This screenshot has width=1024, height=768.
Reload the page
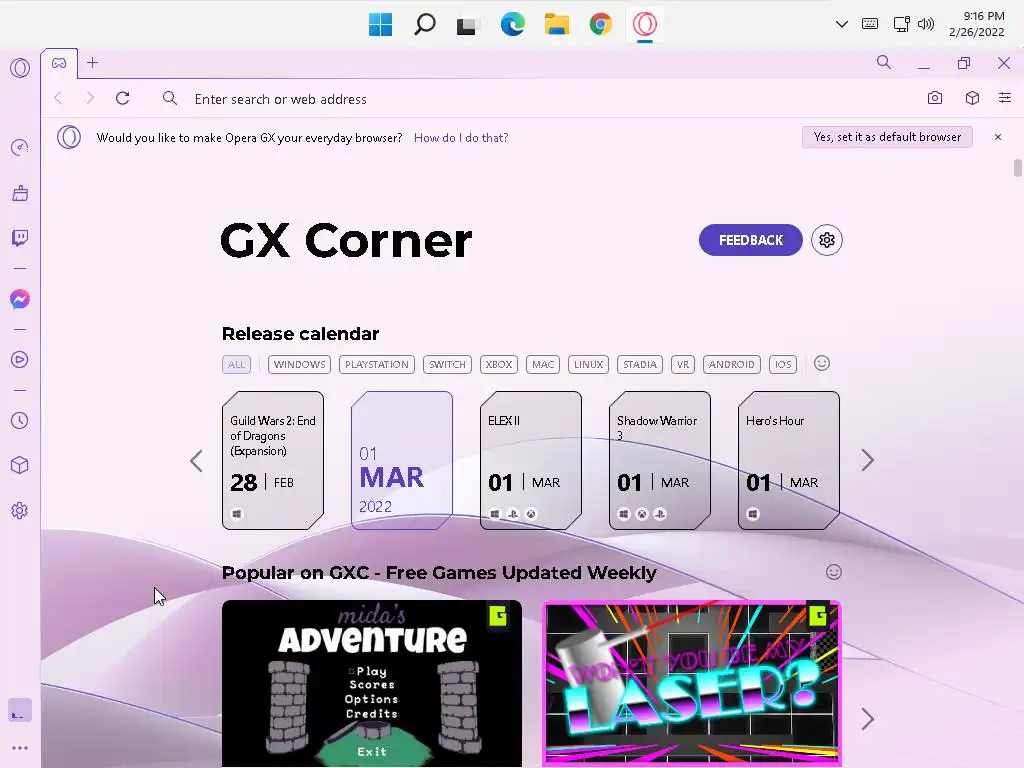coord(123,99)
